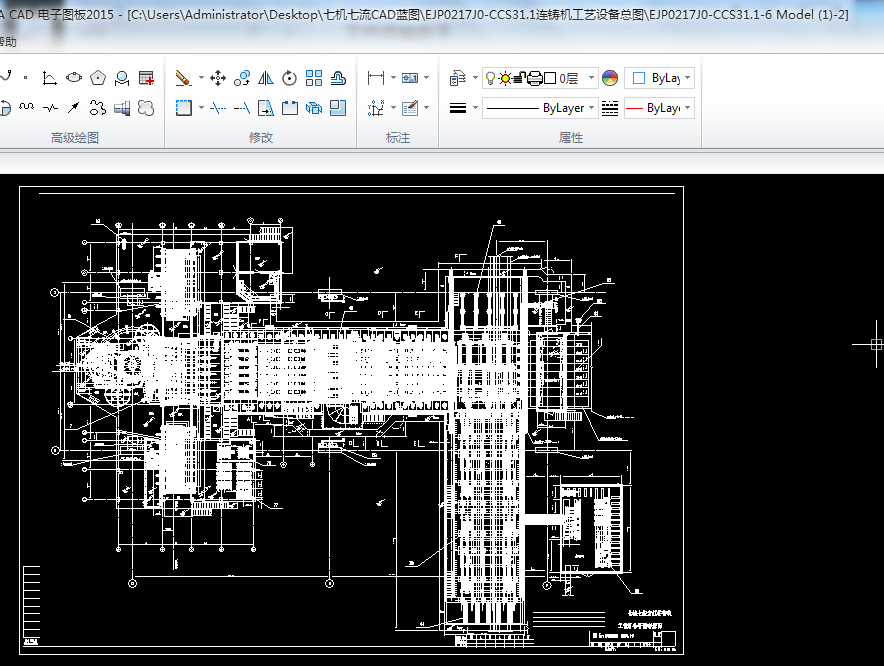
Task: Click the polygon drawing tool
Action: [x=98, y=78]
